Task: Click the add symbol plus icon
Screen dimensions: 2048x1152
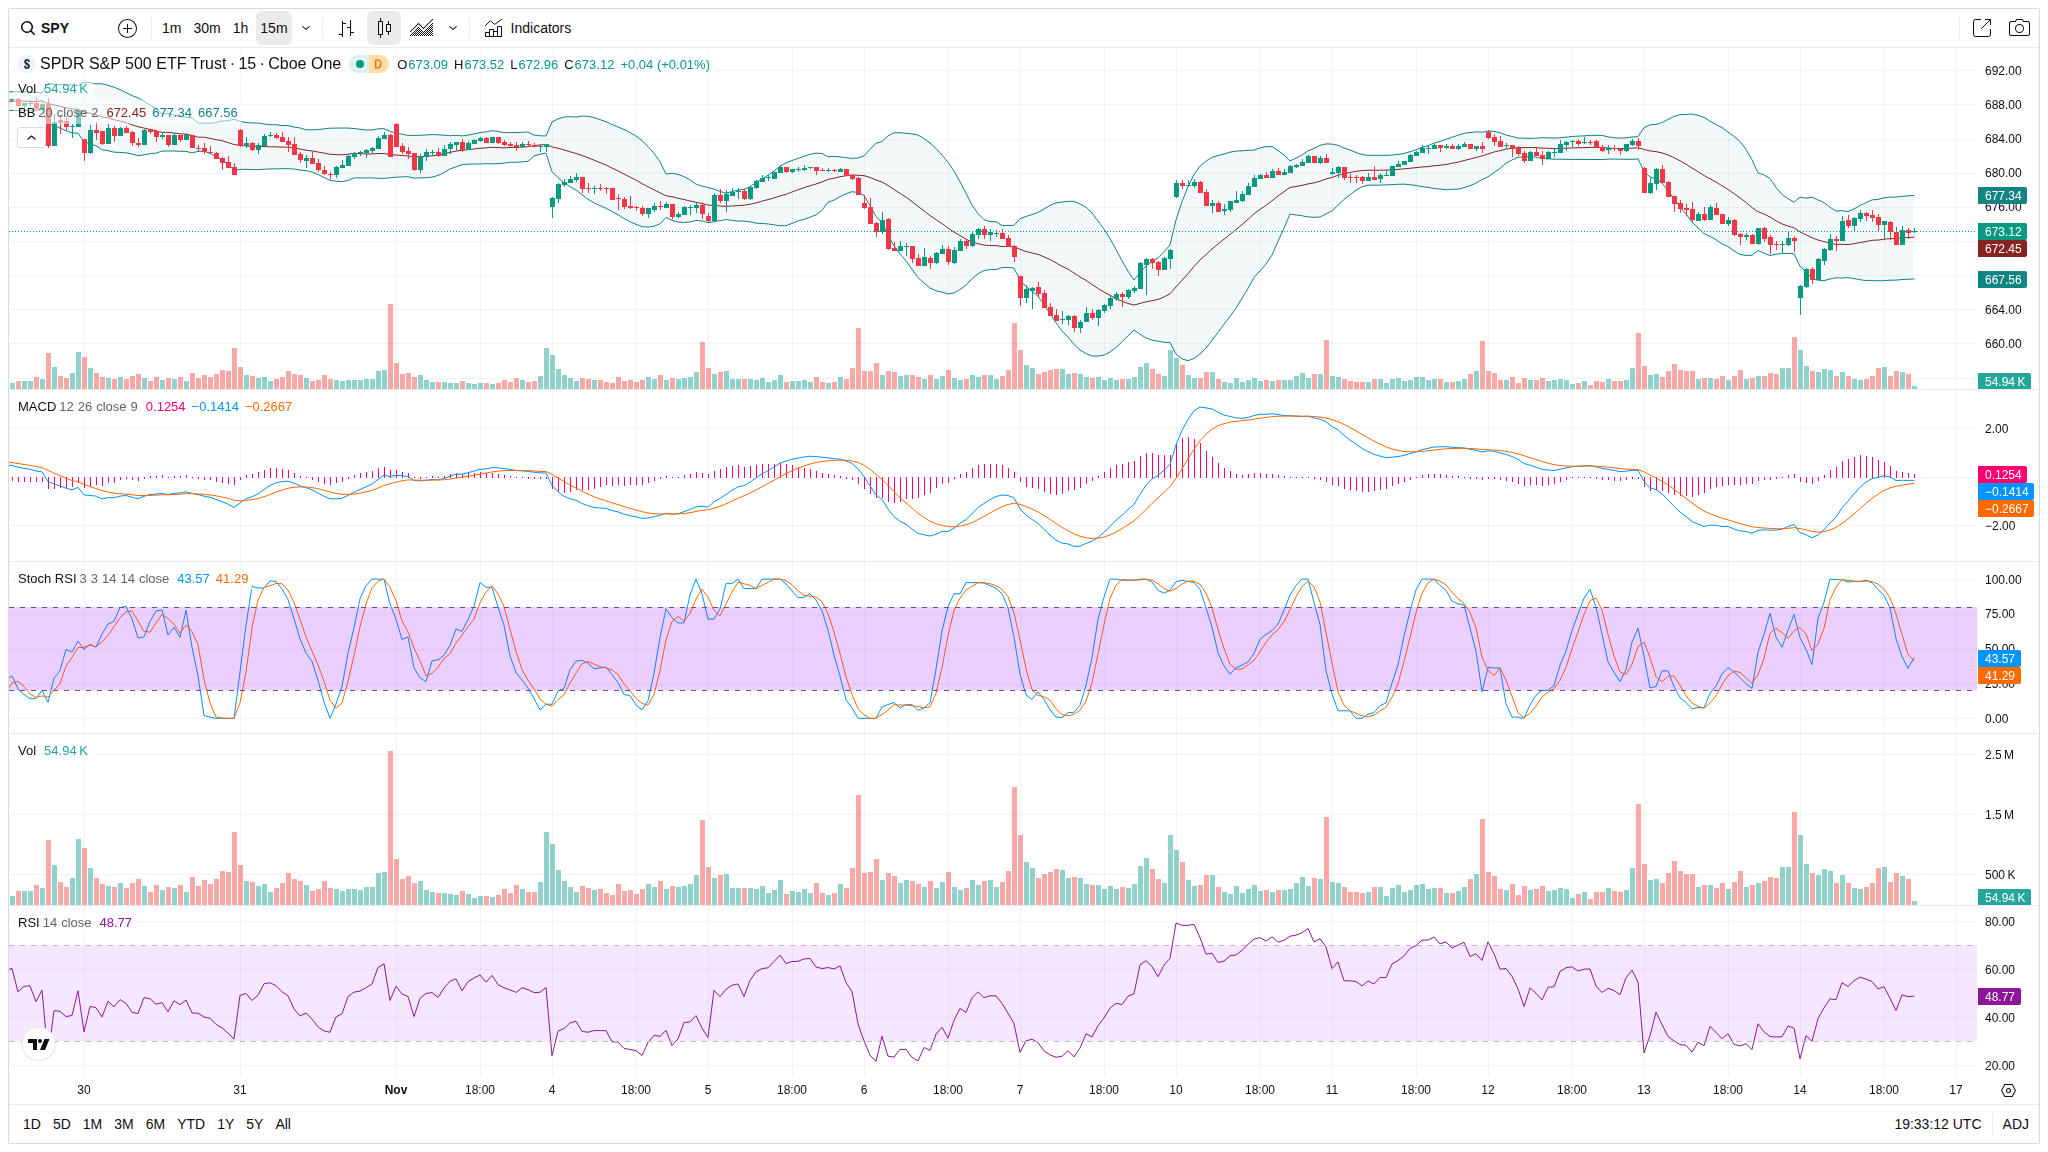Action: [127, 28]
